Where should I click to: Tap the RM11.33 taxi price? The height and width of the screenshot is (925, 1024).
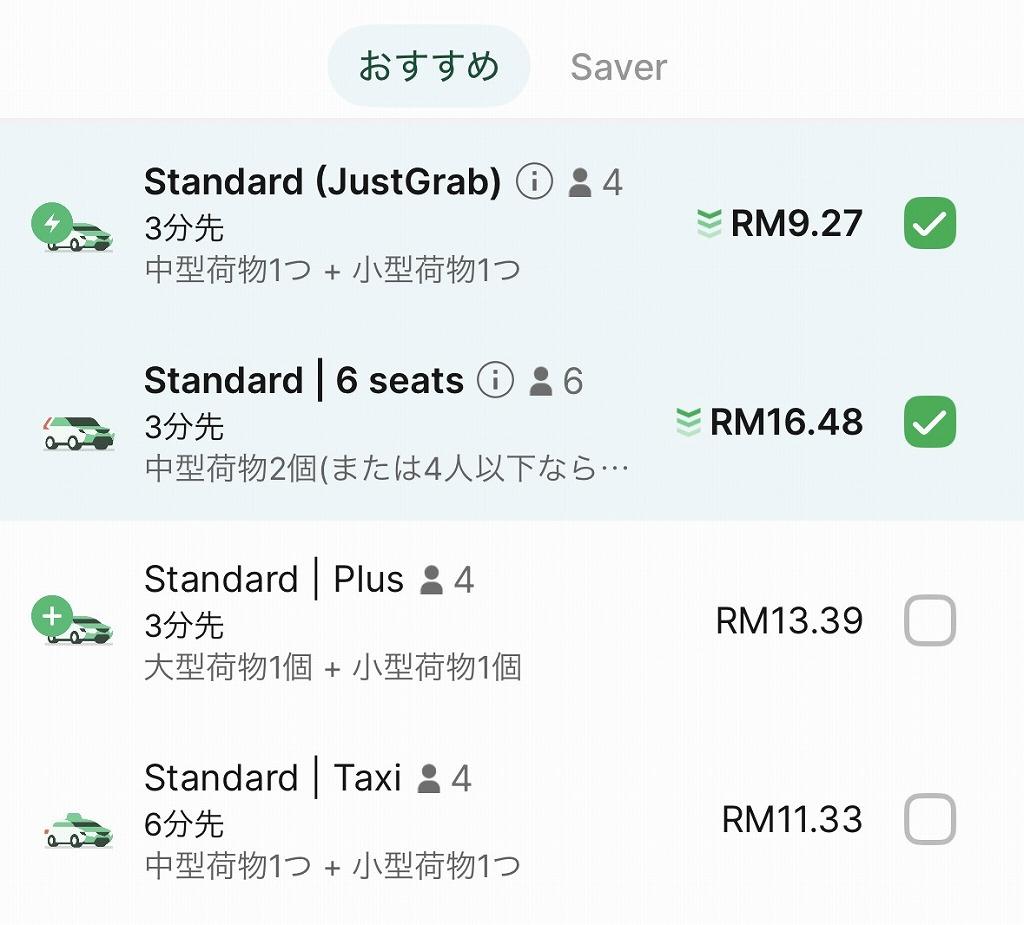click(x=792, y=820)
